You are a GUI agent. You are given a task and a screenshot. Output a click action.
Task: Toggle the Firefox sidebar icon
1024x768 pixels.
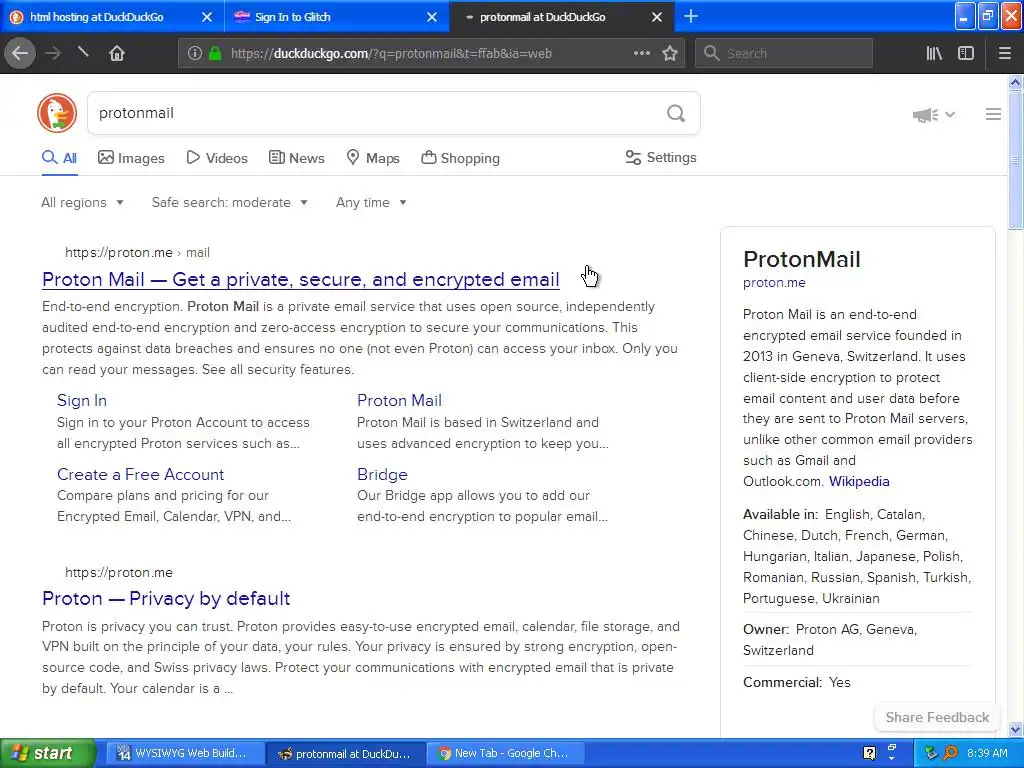coord(966,54)
